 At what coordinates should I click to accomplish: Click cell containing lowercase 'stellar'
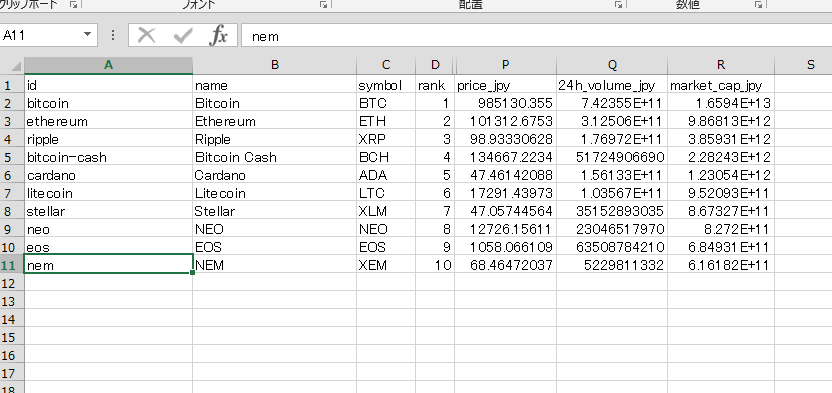(x=108, y=211)
